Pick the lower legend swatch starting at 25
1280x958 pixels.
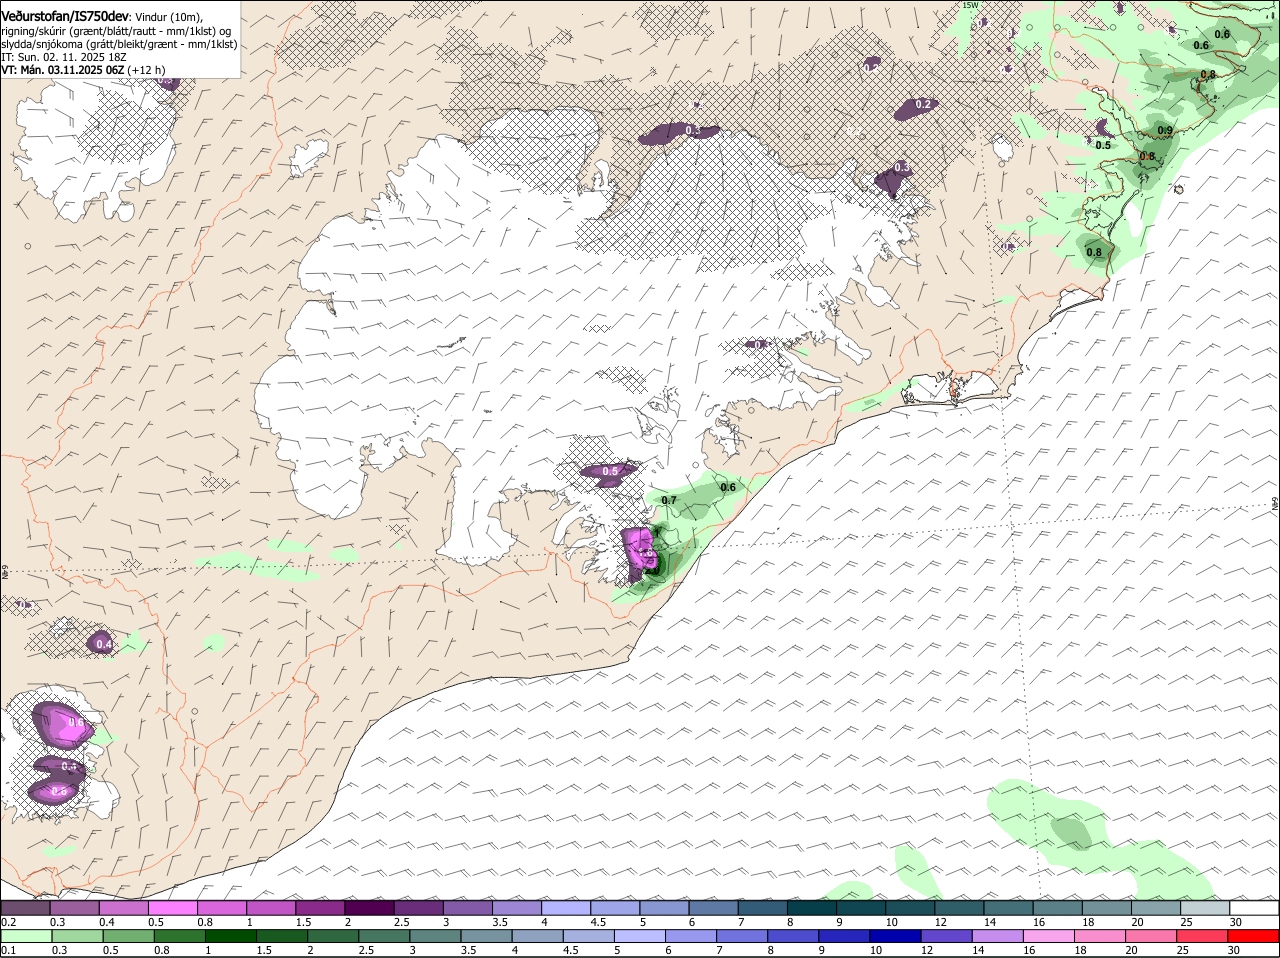point(1203,936)
